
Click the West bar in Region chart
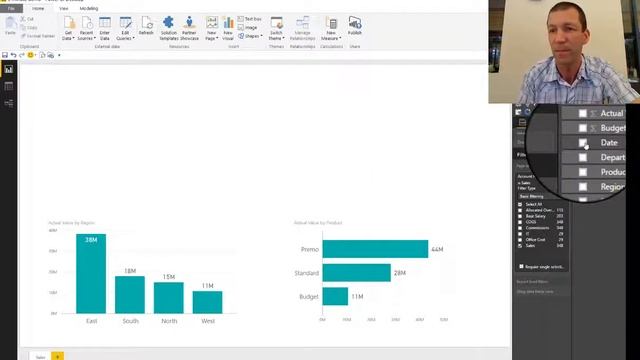pos(207,302)
